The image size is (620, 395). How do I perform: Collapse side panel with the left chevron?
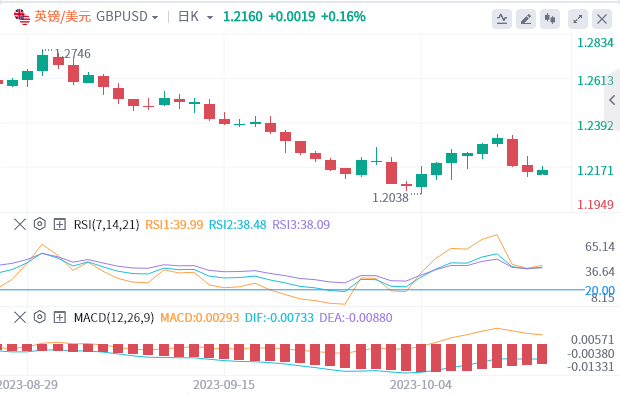coord(612,100)
